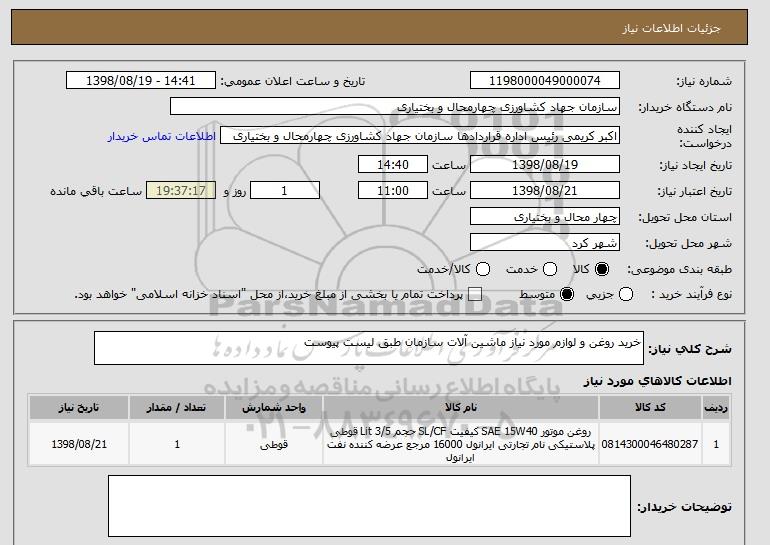
Task: Select the خدمت radio button
Action: pyautogui.click(x=550, y=269)
